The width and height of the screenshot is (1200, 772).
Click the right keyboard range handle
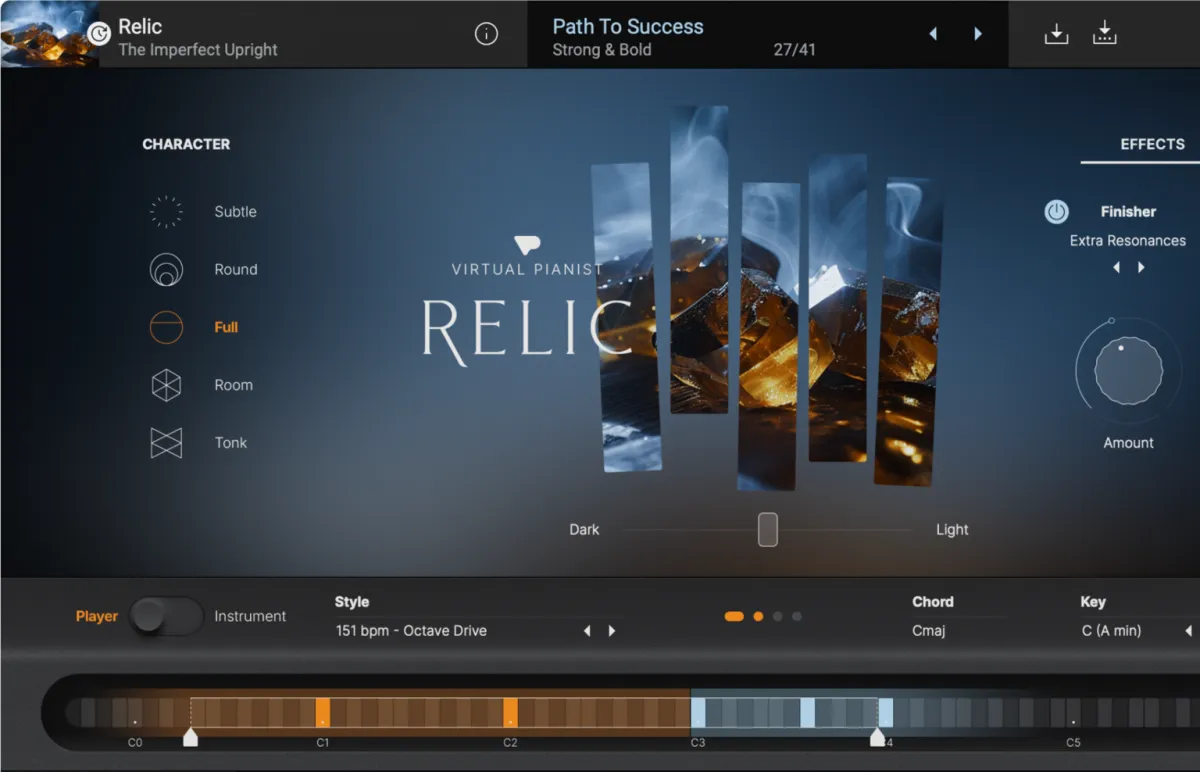click(x=877, y=737)
